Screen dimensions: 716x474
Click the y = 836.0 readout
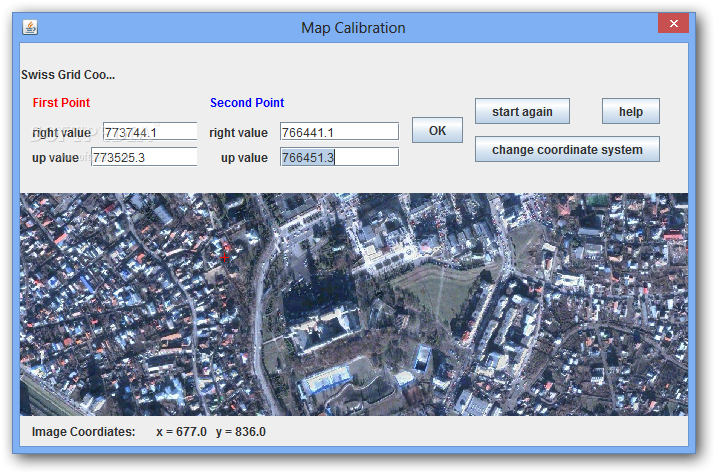click(x=241, y=432)
